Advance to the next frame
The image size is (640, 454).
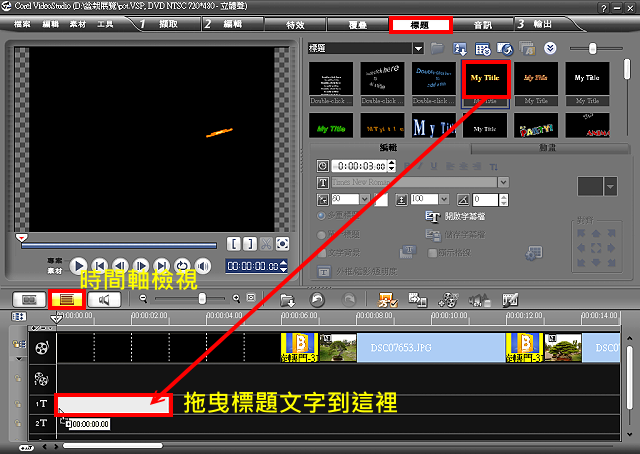pyautogui.click(x=141, y=266)
